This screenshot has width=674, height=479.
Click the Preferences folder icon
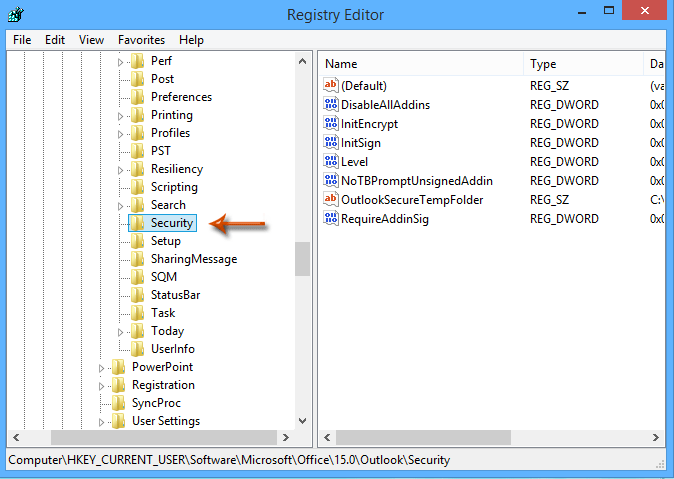(138, 97)
